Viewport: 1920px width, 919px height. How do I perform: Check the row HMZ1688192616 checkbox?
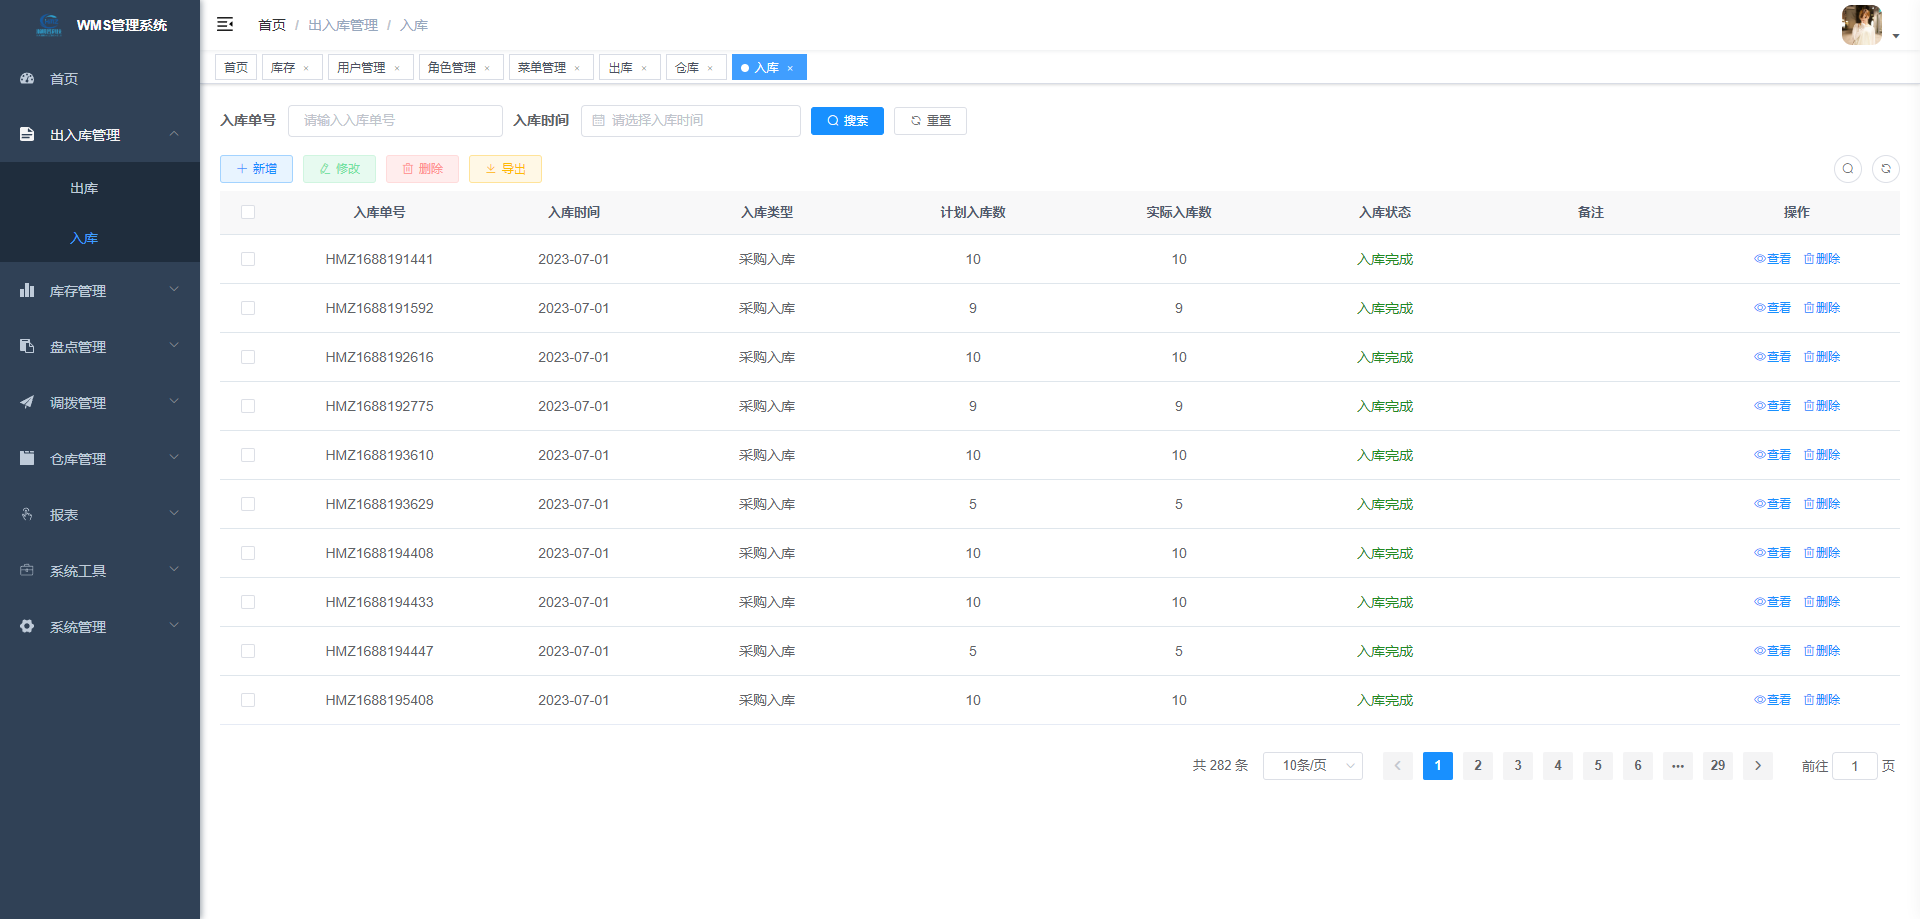248,357
